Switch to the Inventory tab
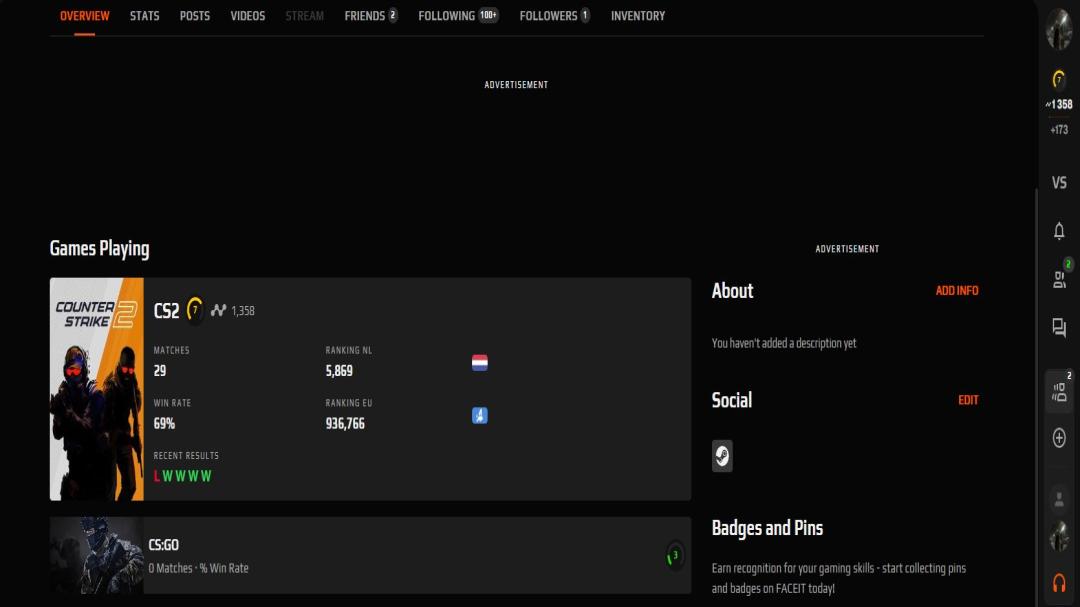Image resolution: width=1080 pixels, height=607 pixels. click(x=638, y=16)
